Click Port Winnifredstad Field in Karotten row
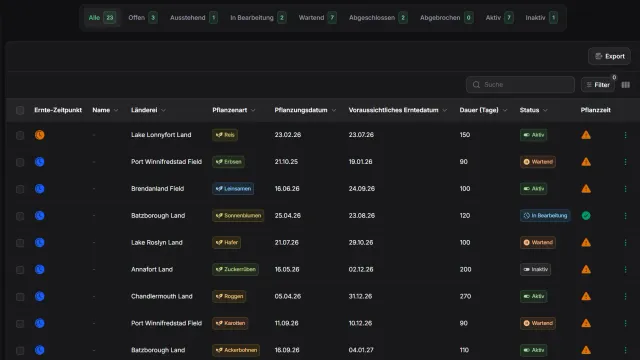The height and width of the screenshot is (360, 640). 167,323
